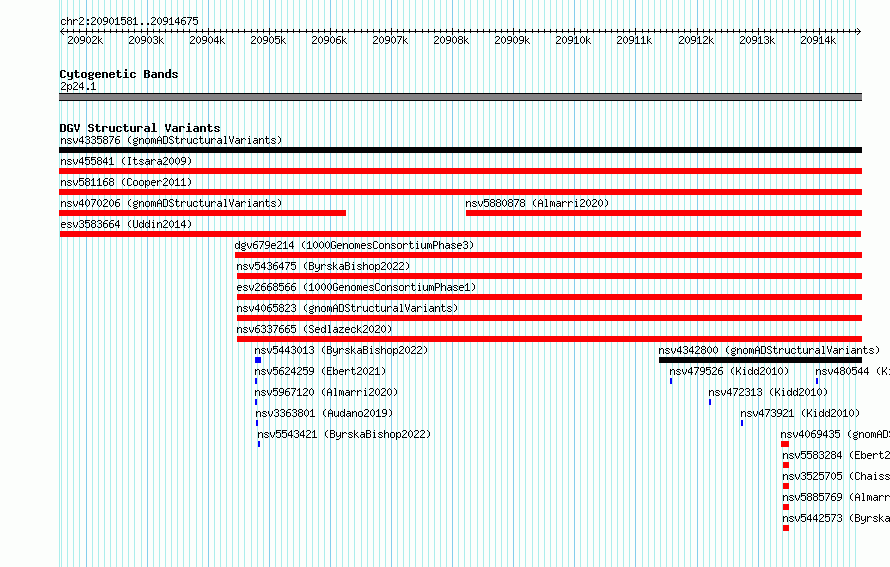Click the blue marker under nsv5443013

258,360
